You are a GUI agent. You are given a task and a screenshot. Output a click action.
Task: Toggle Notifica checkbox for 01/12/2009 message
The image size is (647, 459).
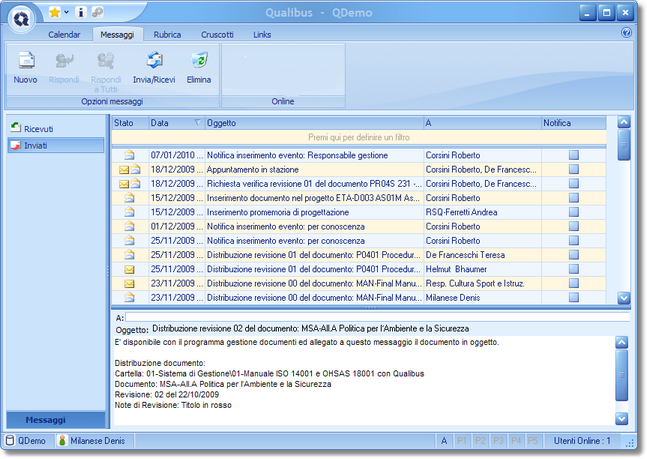click(x=574, y=226)
